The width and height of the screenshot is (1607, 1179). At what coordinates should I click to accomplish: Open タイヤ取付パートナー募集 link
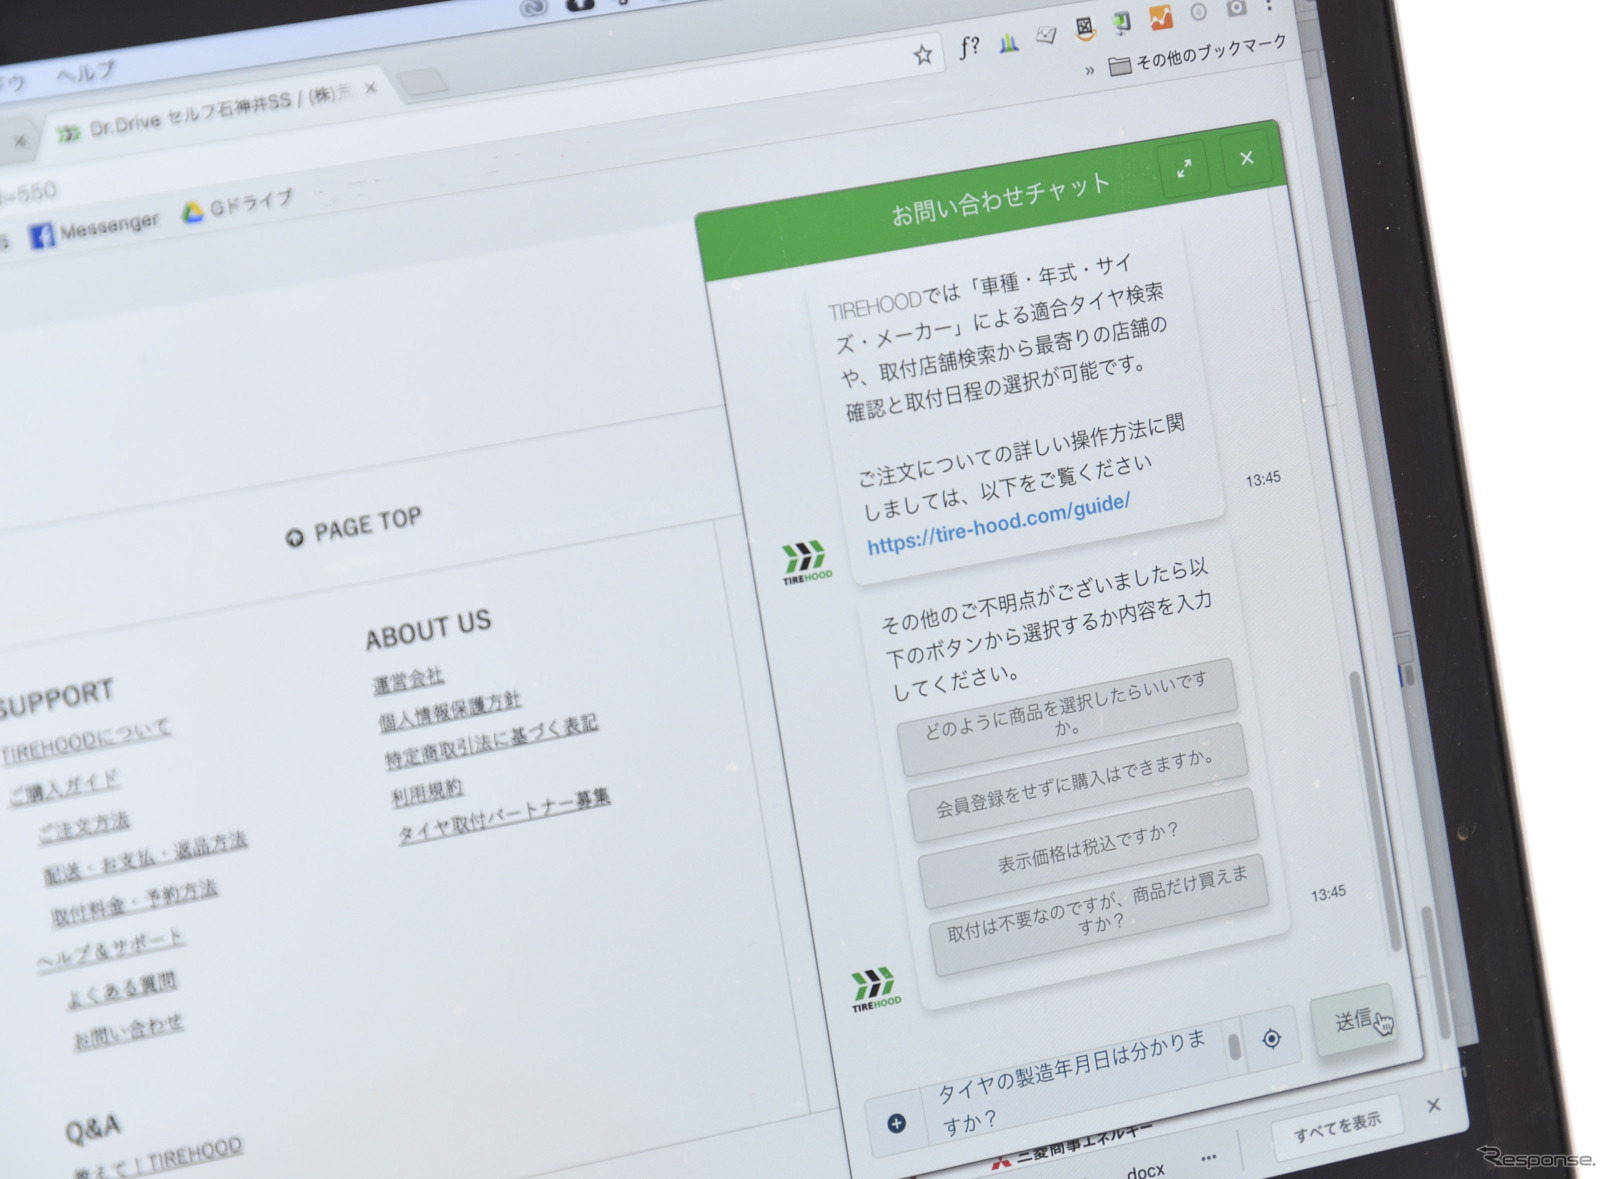click(x=504, y=816)
